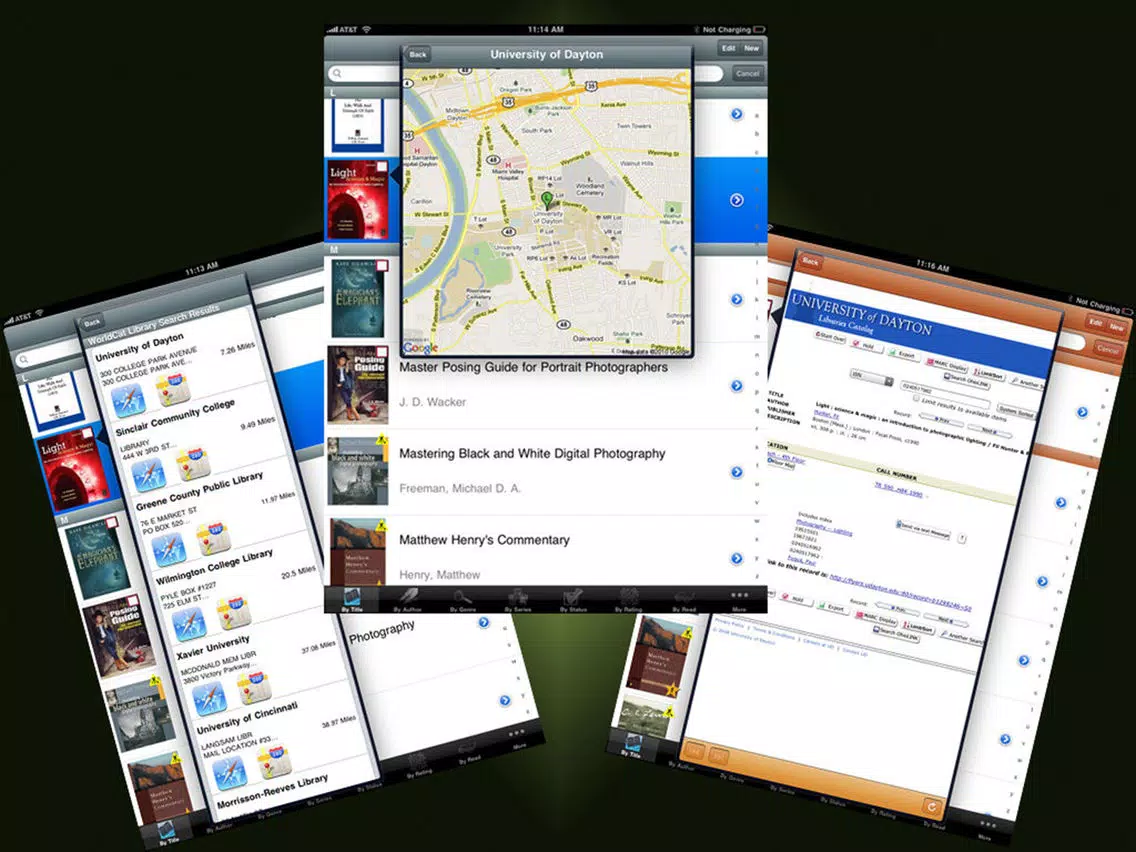Viewport: 1136px width, 852px height.
Task: Open Safari icon under University of Dayton
Action: (128, 400)
